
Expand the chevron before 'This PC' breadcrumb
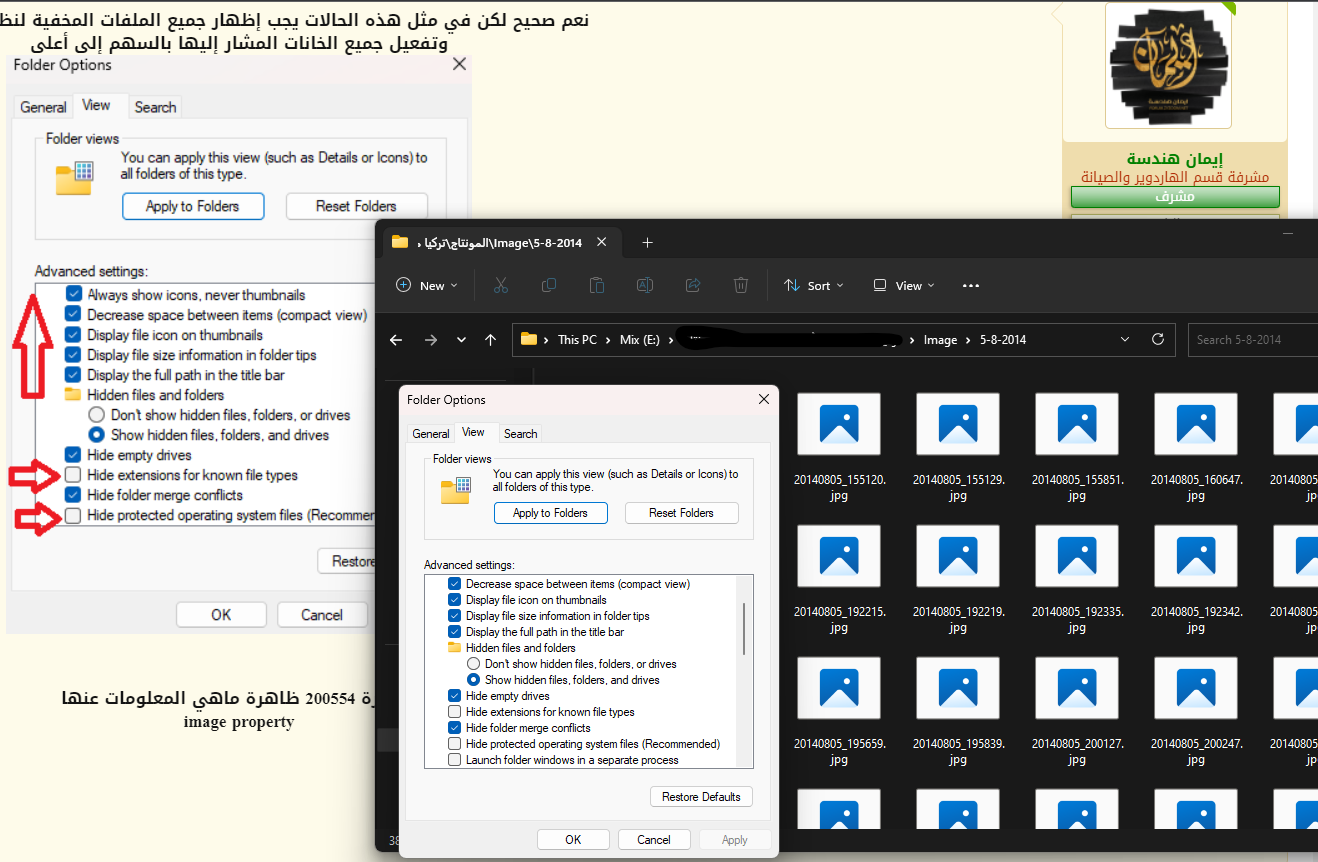click(x=546, y=340)
